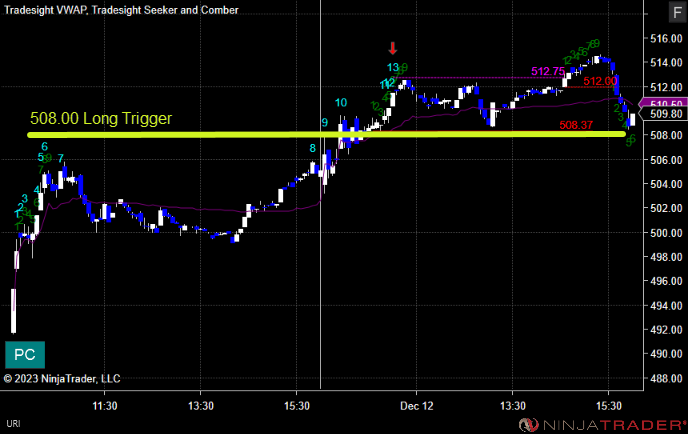Click the URI symbol label
This screenshot has width=688, height=434.
pos(13,423)
